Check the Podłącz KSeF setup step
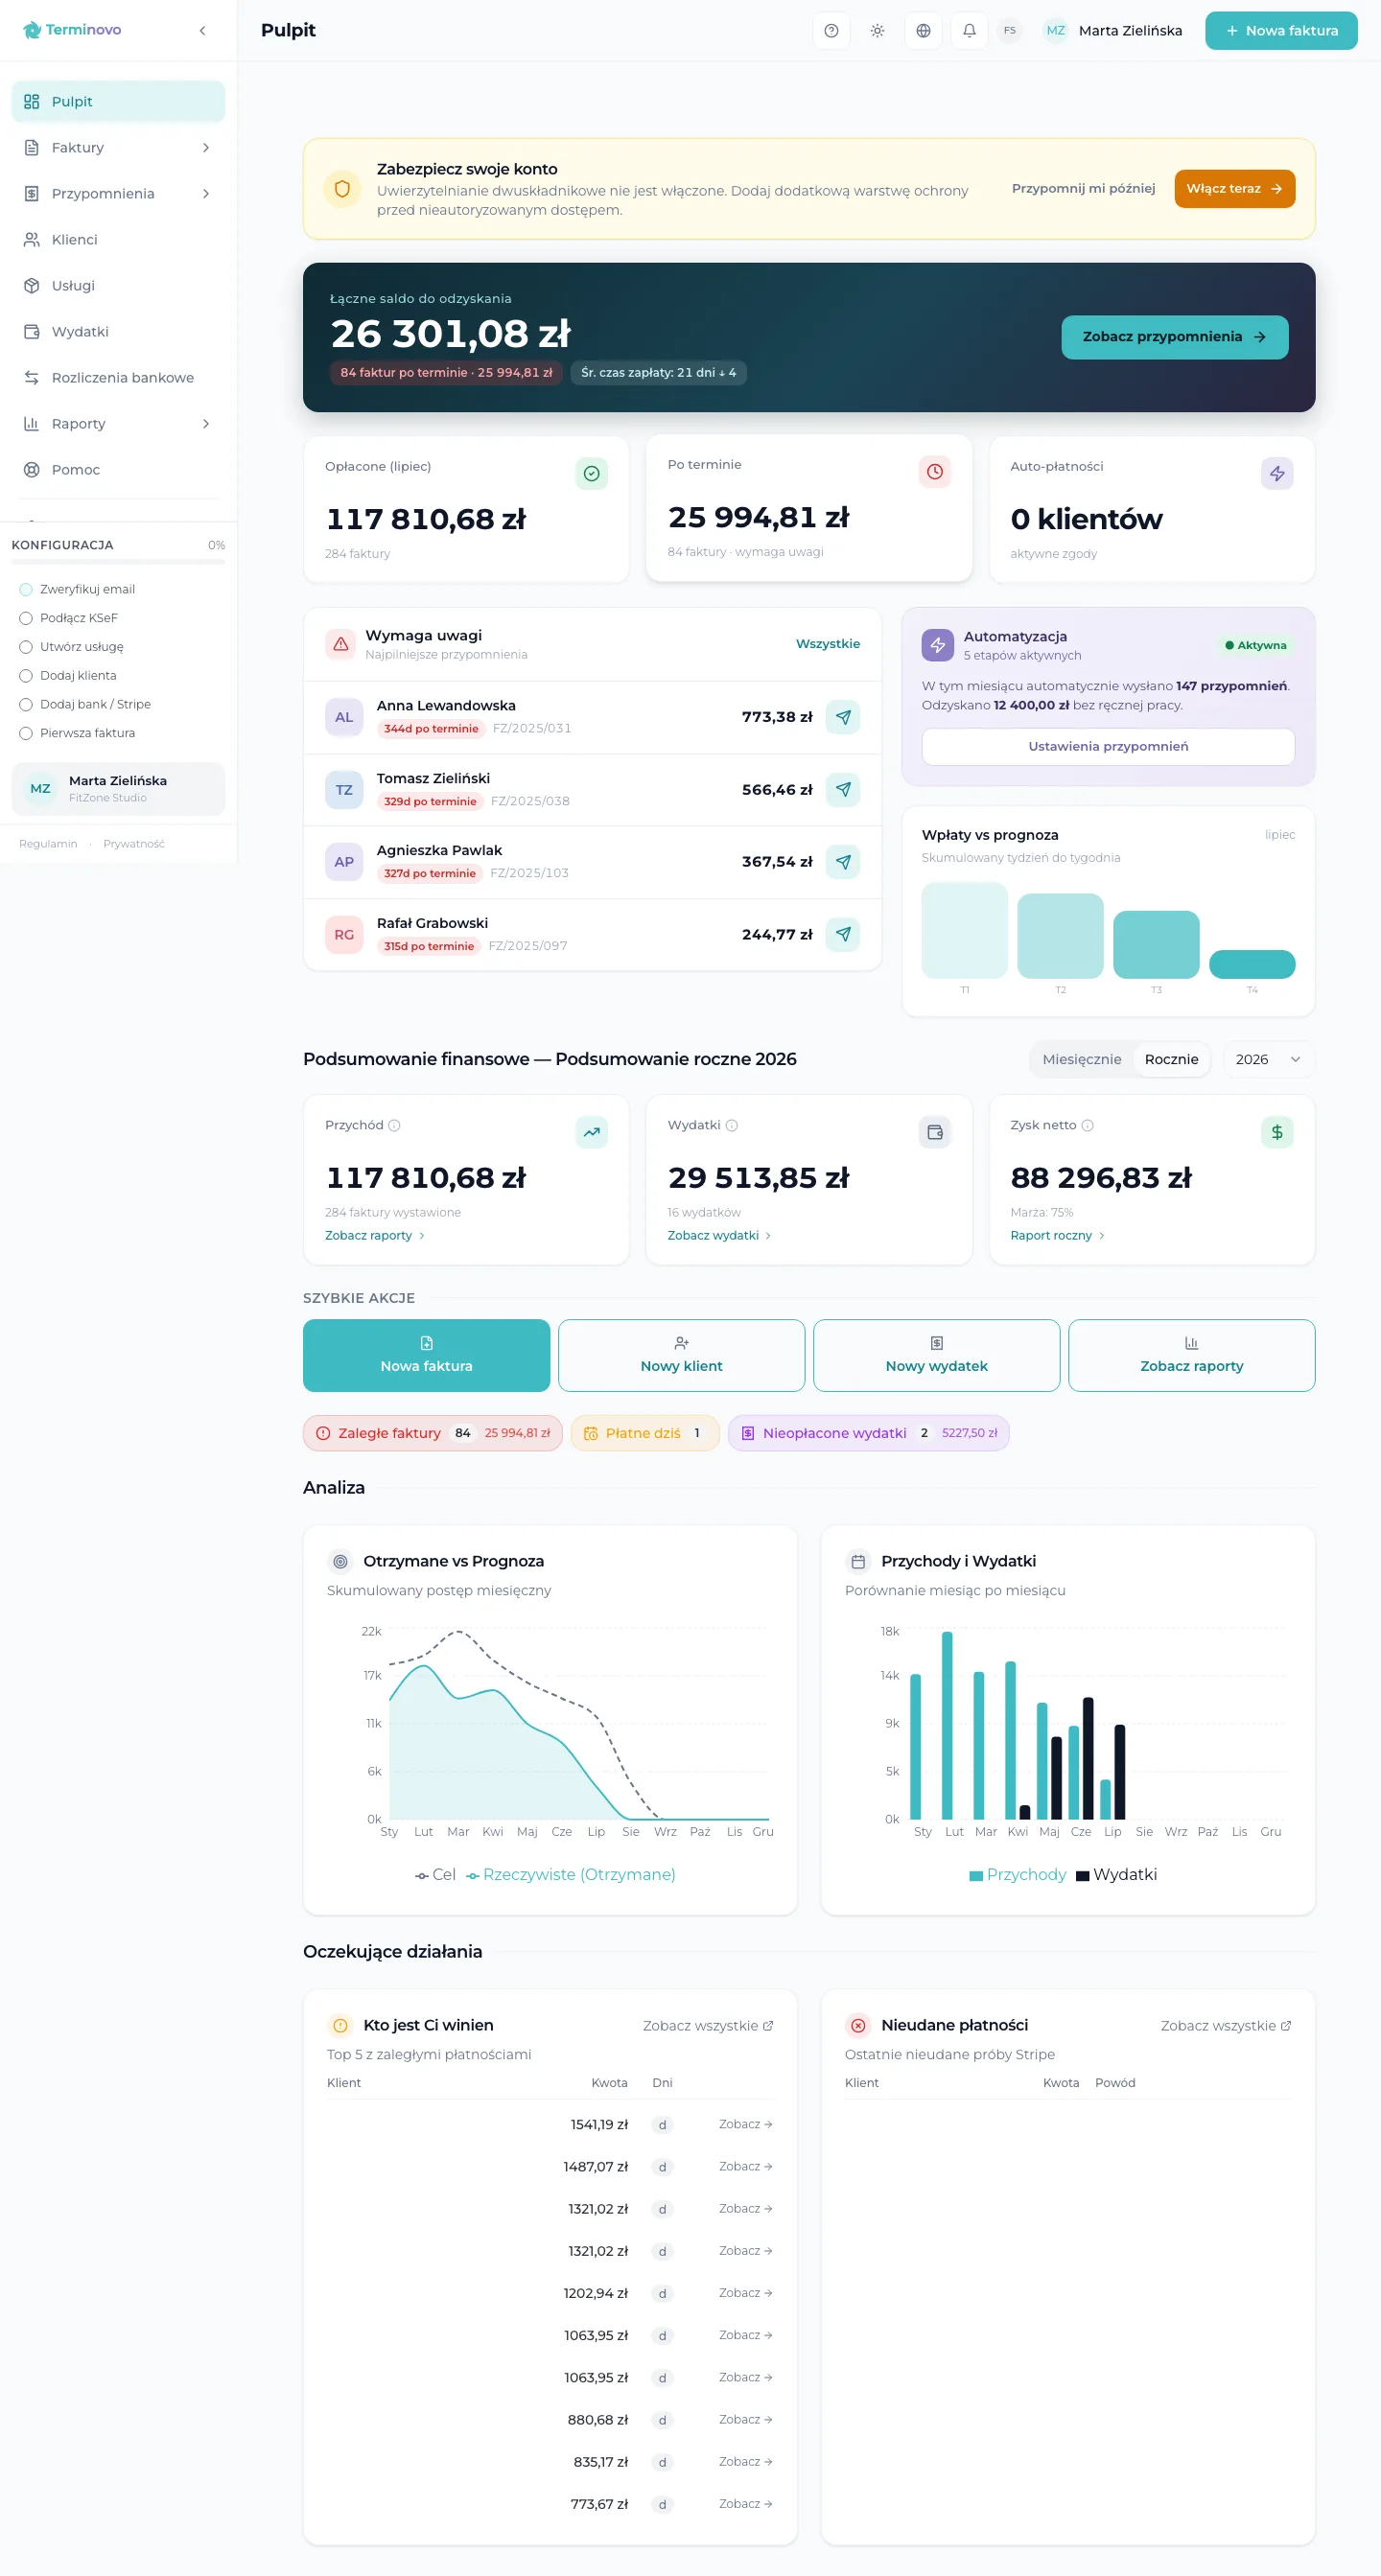This screenshot has height=2576, width=1381. pyautogui.click(x=26, y=618)
